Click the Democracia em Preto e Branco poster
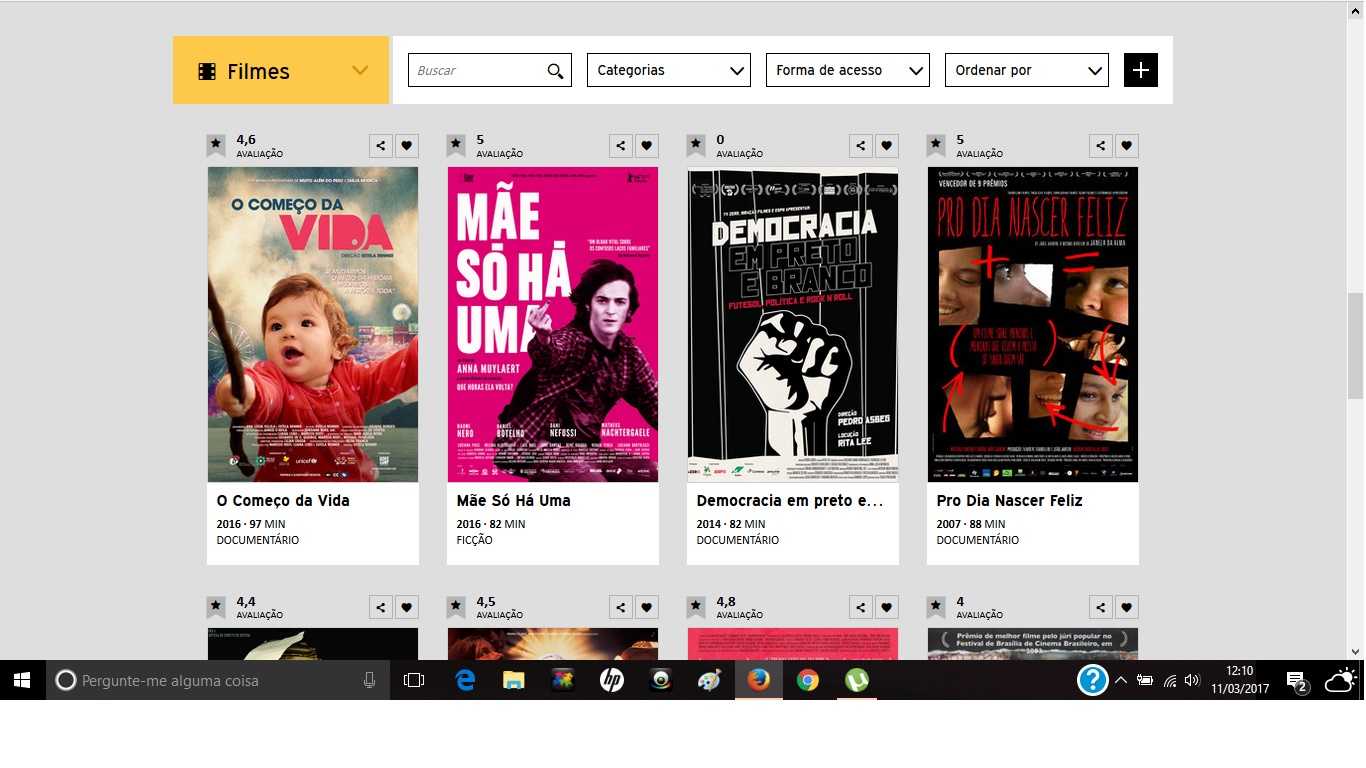The height and width of the screenshot is (768, 1366). pos(793,324)
